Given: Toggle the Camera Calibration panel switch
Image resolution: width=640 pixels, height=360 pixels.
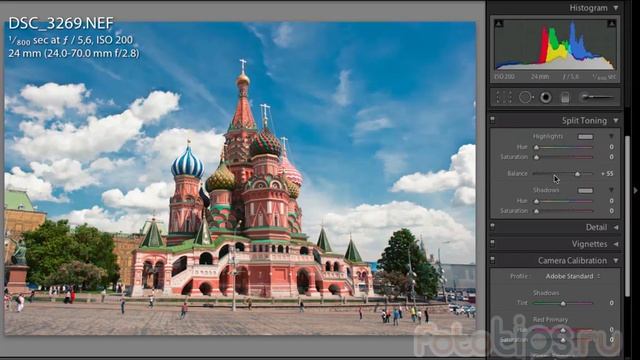Looking at the screenshot, I should point(492,260).
